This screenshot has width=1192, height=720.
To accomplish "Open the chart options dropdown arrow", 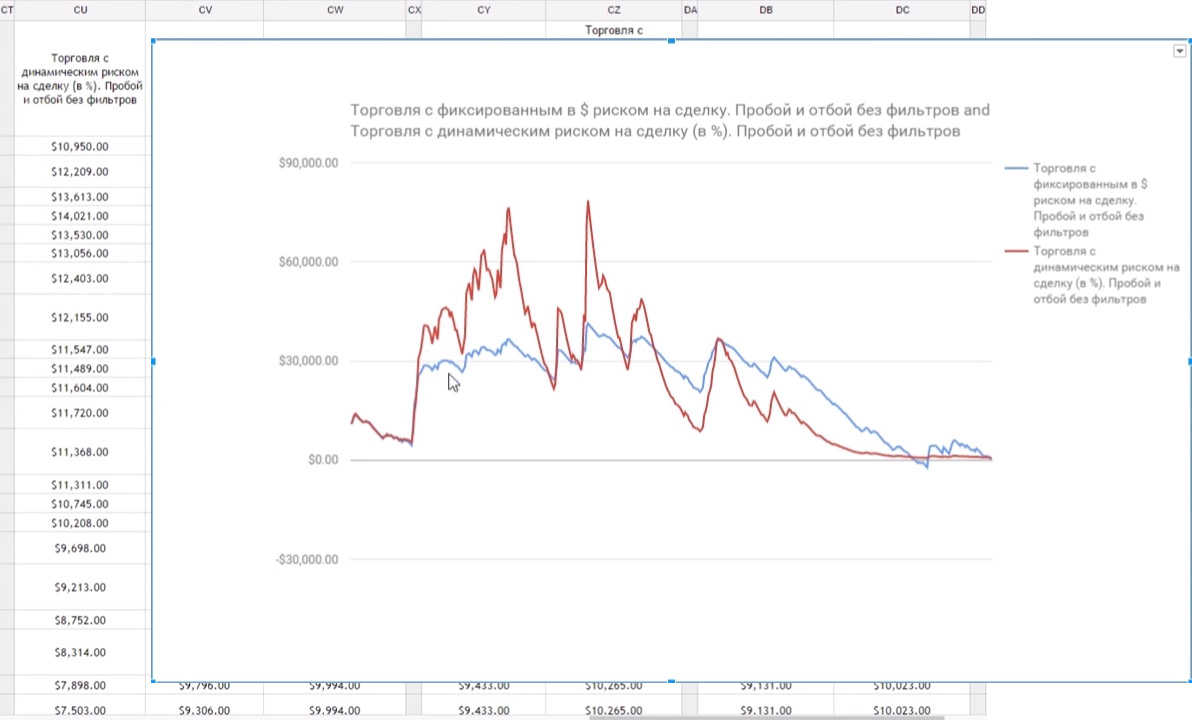I will (x=1179, y=51).
